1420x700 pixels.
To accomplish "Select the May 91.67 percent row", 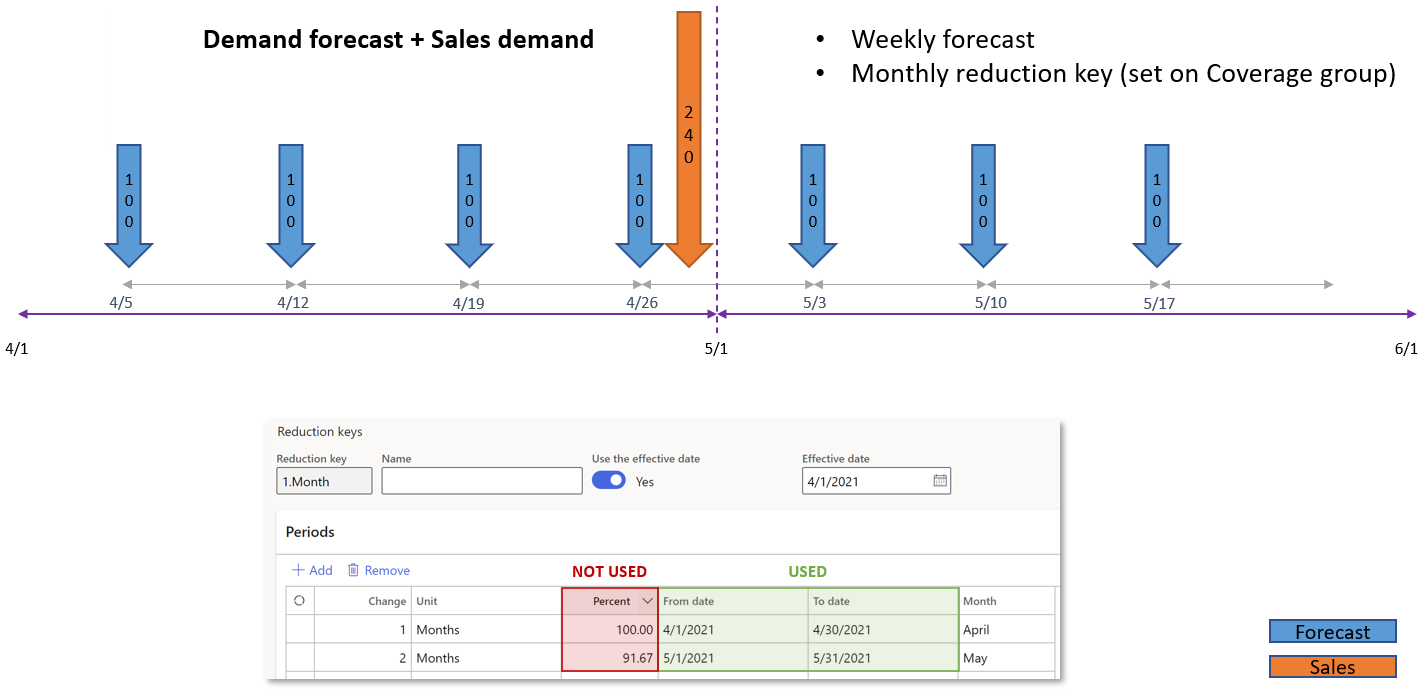I will pyautogui.click(x=670, y=658).
